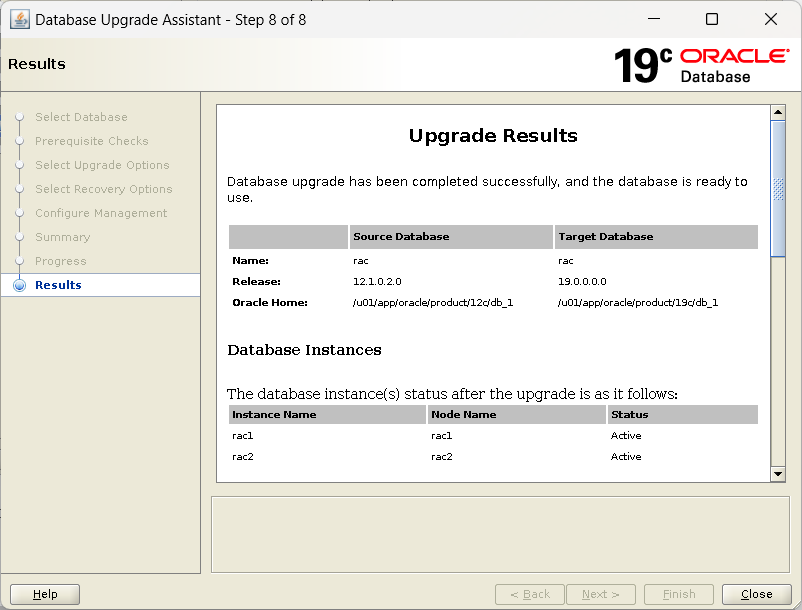Image resolution: width=802 pixels, height=610 pixels.
Task: Close the window using title bar X
Action: [770, 19]
